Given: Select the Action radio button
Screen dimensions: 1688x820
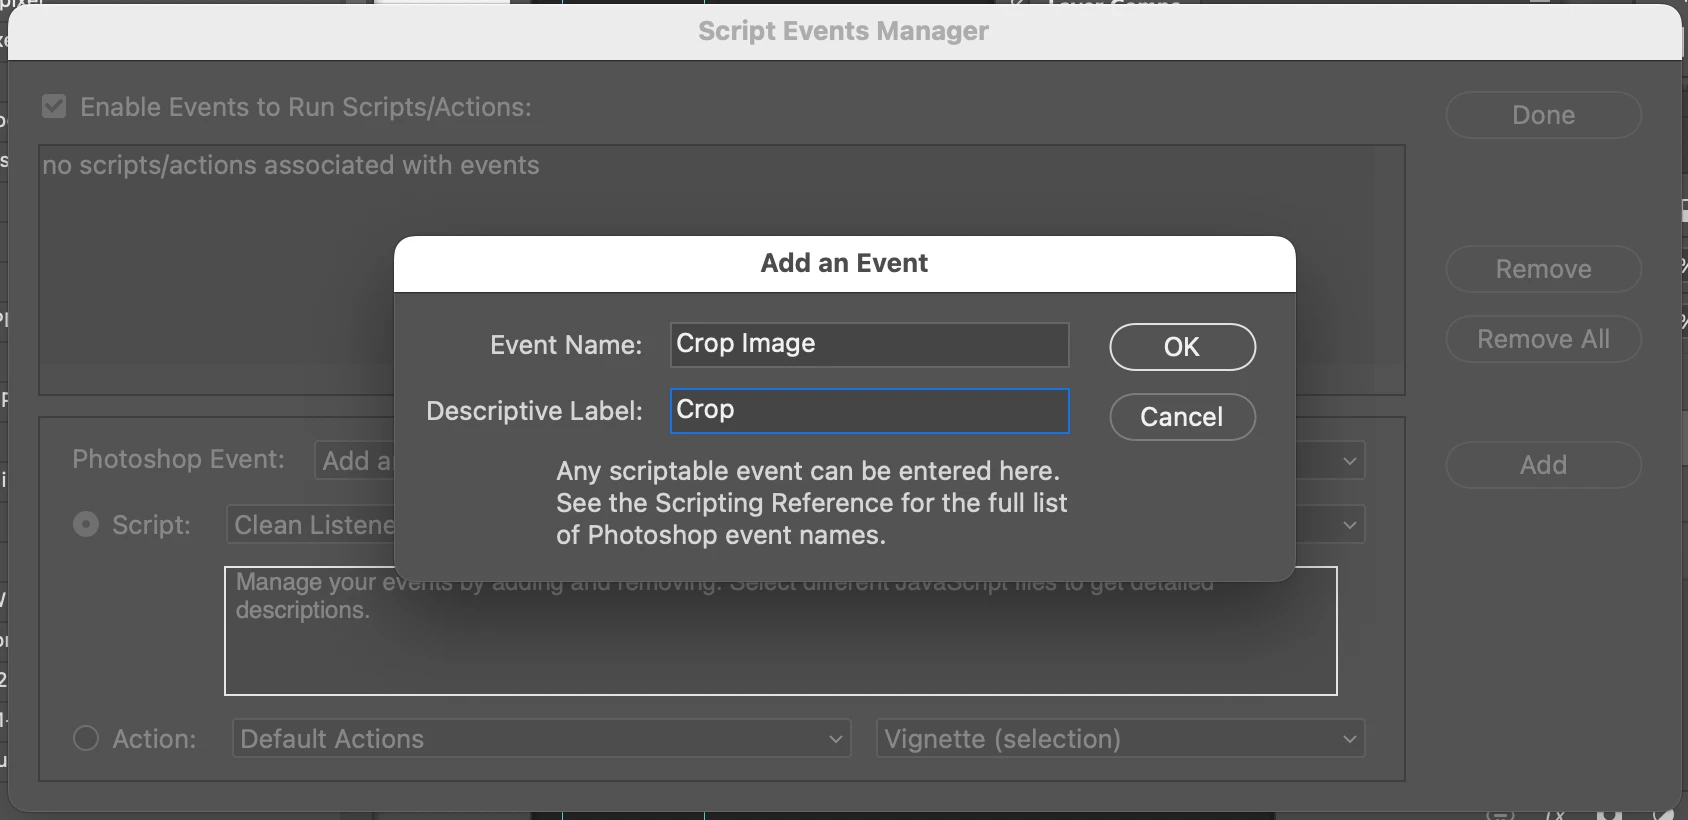Looking at the screenshot, I should [86, 739].
